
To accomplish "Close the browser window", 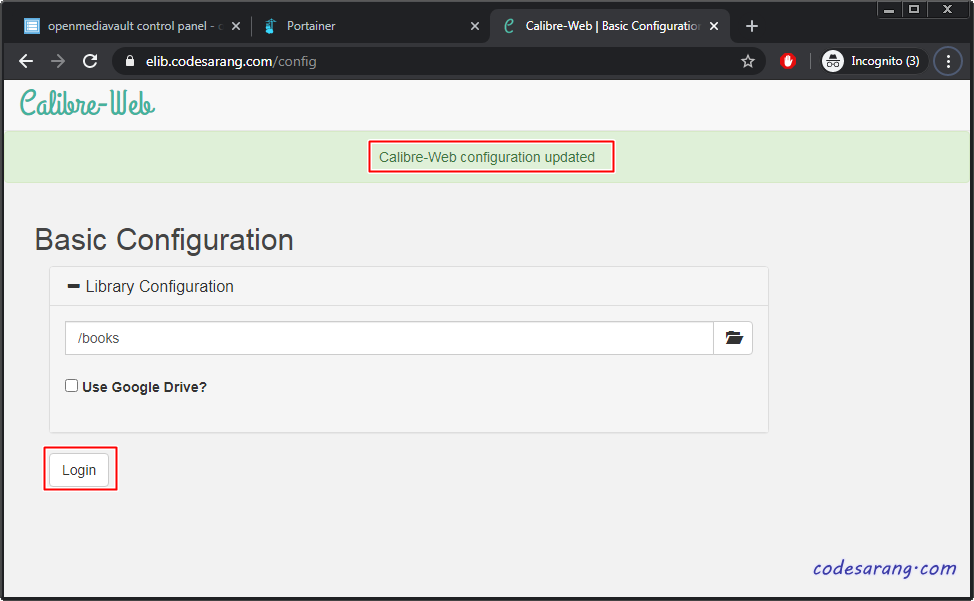I will 948,9.
